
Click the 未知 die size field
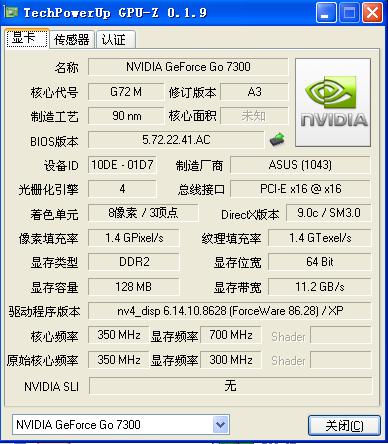(x=254, y=116)
